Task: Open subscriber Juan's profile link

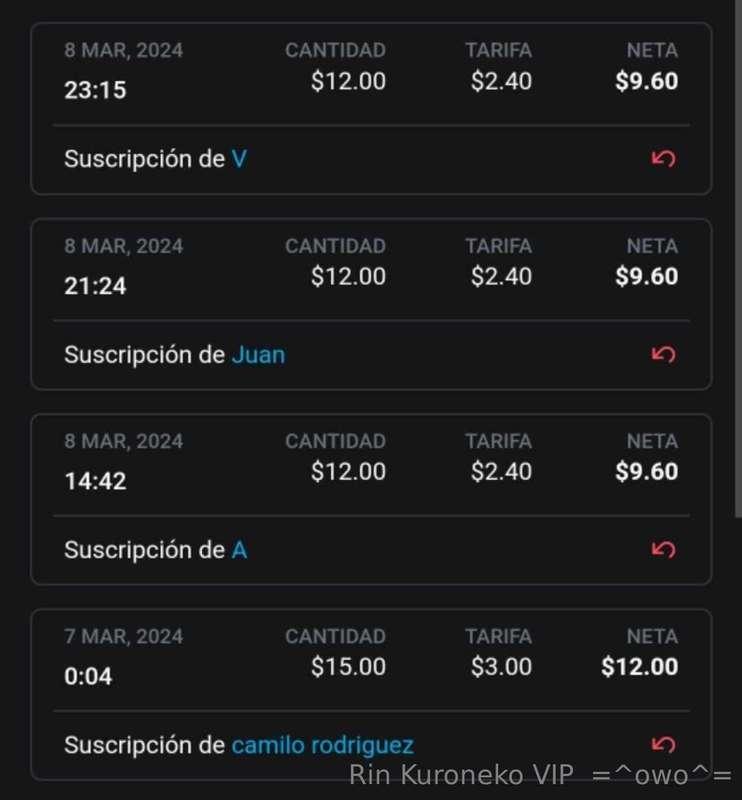Action: pyautogui.click(x=258, y=355)
